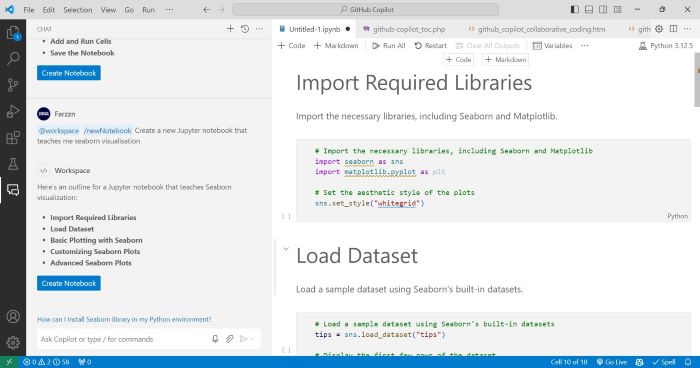Toggle secondary side bar visibility

(603, 9)
